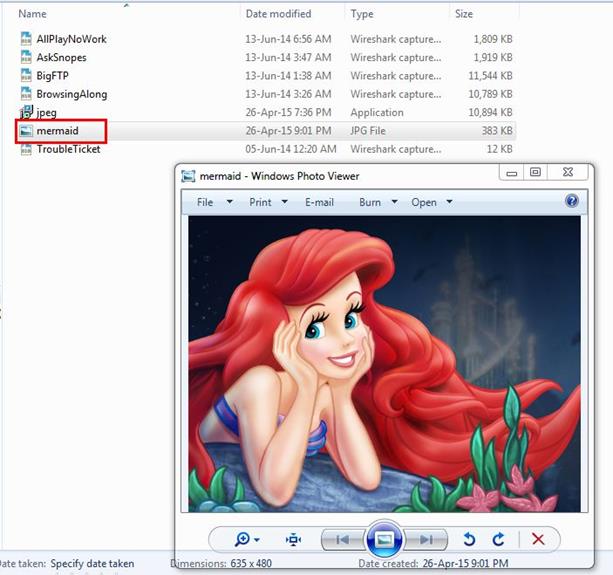
Task: Select the mermaid JPG file
Action: click(x=57, y=131)
